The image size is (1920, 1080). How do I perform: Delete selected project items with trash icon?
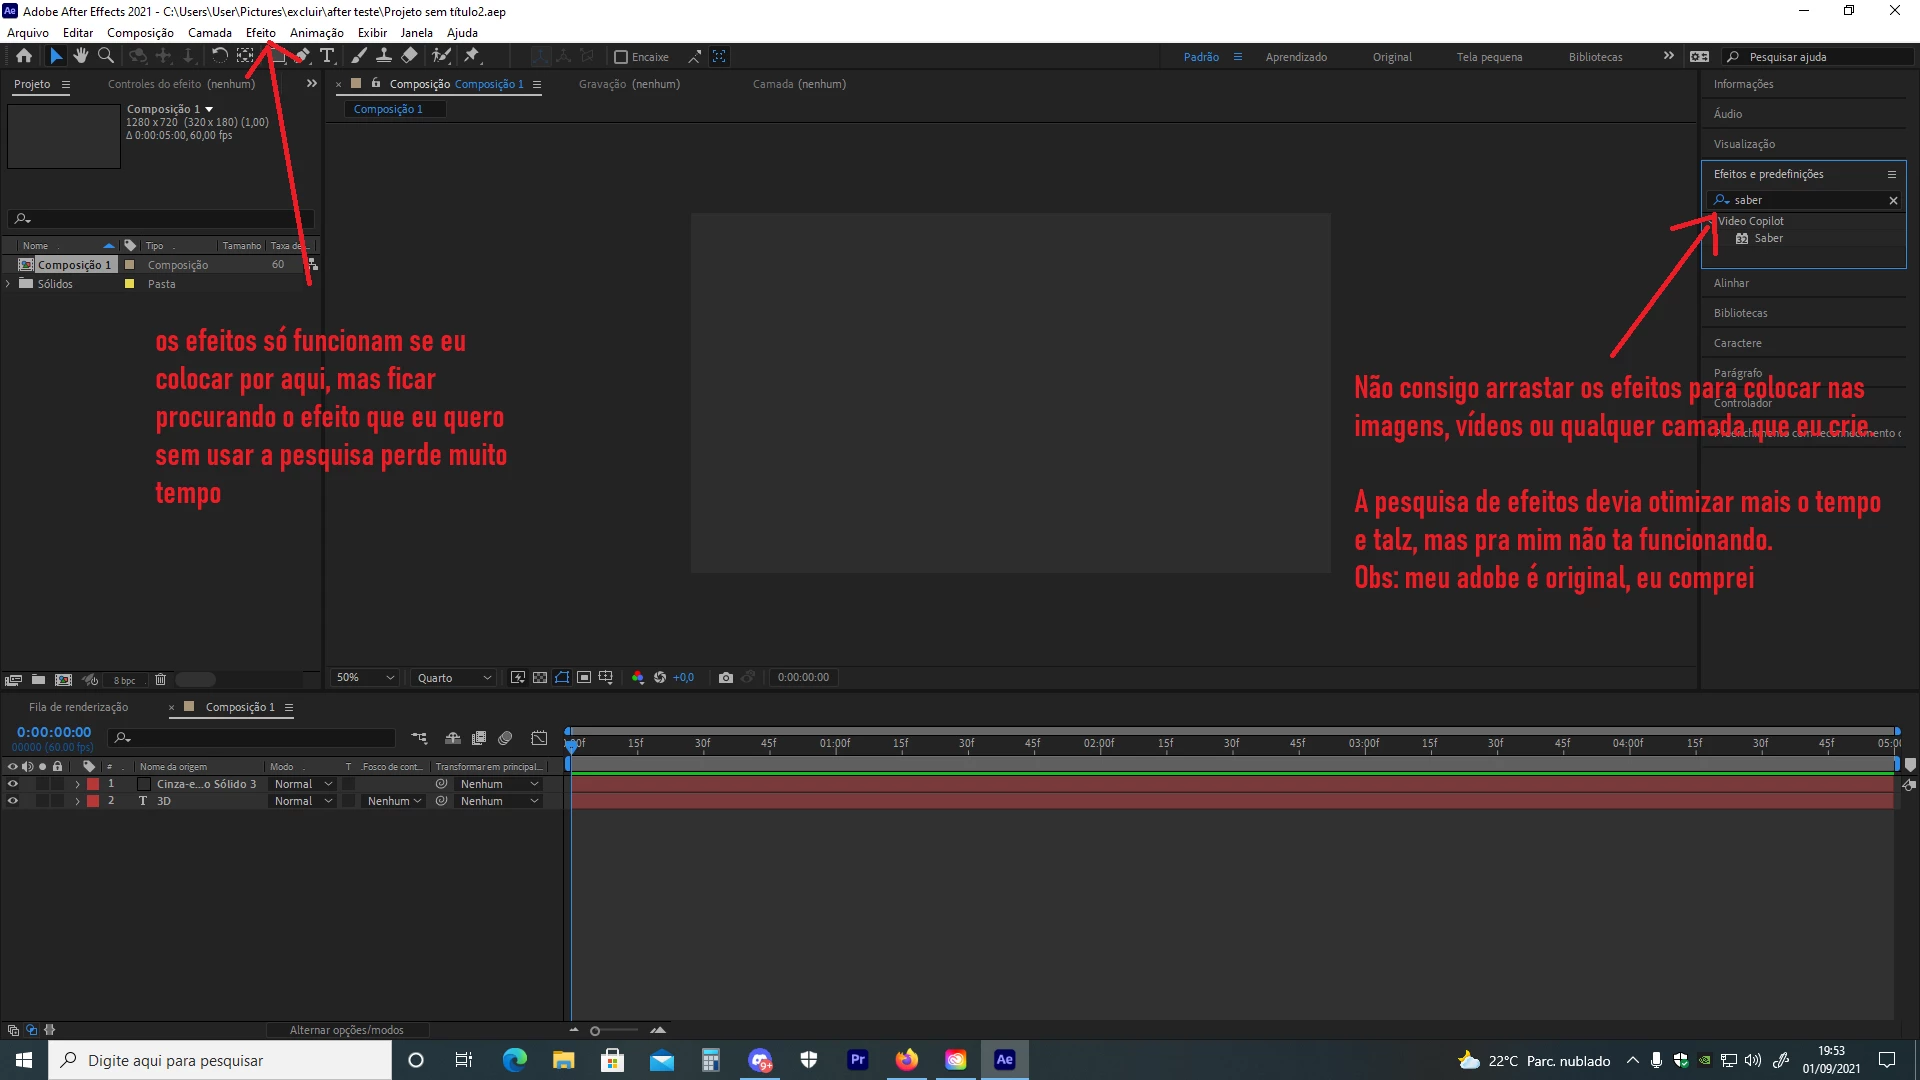[x=160, y=680]
